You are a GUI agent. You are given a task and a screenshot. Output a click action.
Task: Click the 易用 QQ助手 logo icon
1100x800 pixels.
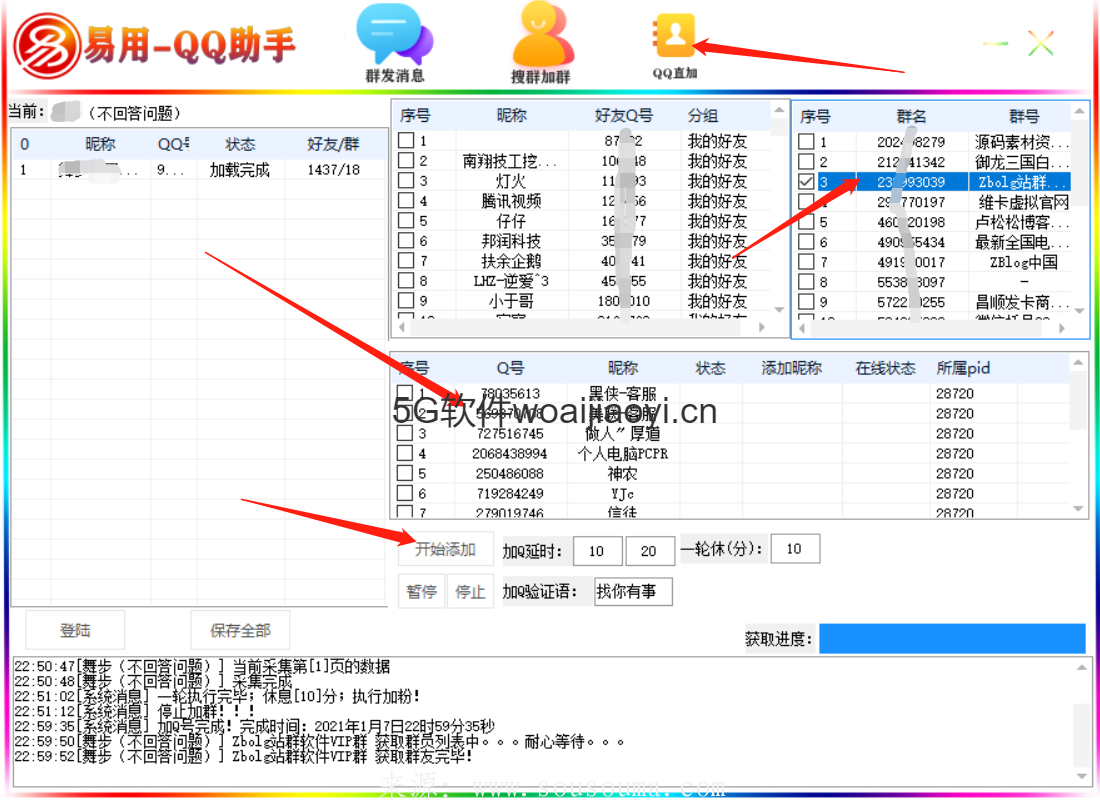click(48, 46)
